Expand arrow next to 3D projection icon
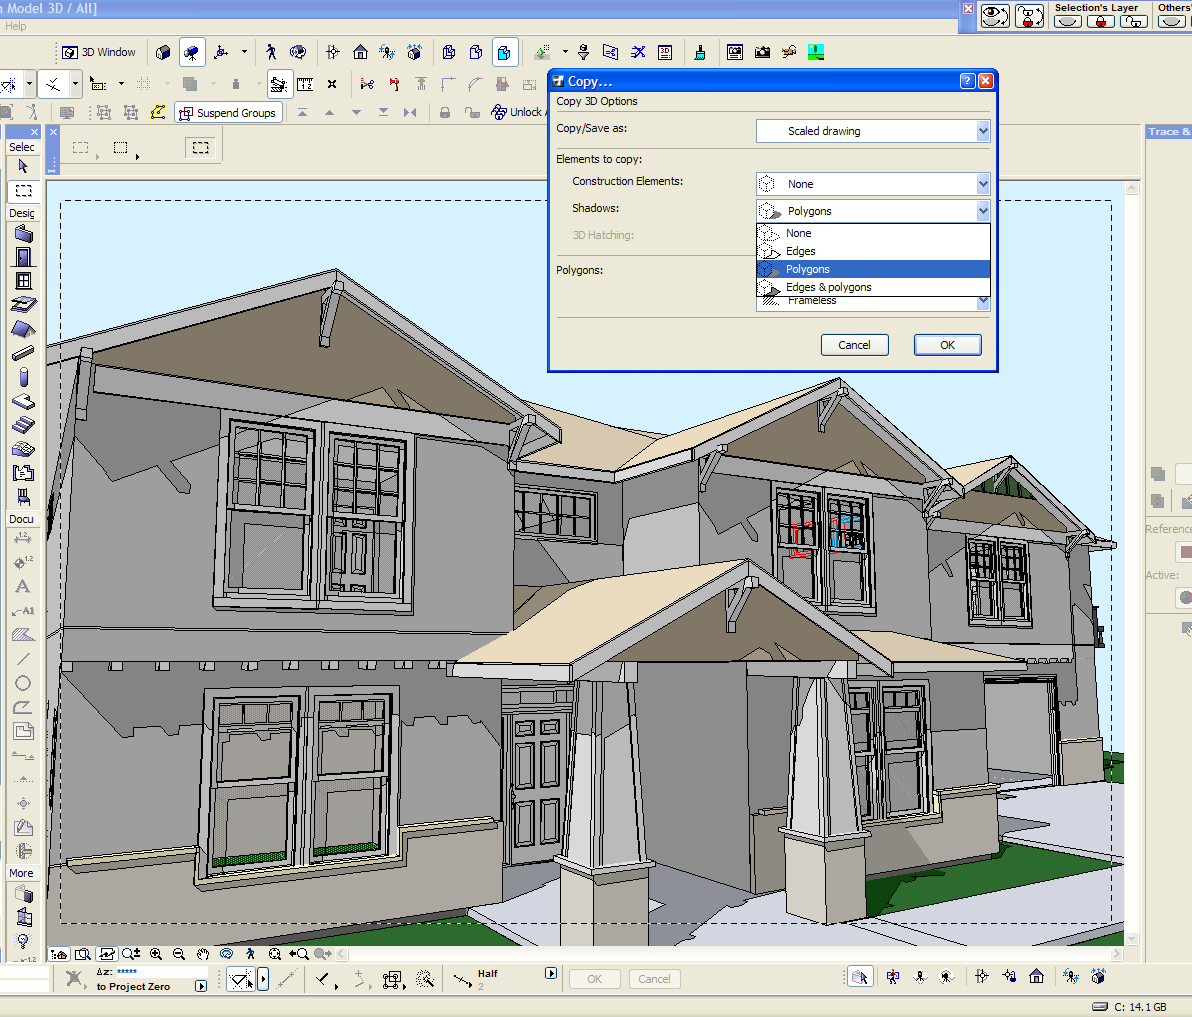Screen dimensions: 1192x1017 244,52
